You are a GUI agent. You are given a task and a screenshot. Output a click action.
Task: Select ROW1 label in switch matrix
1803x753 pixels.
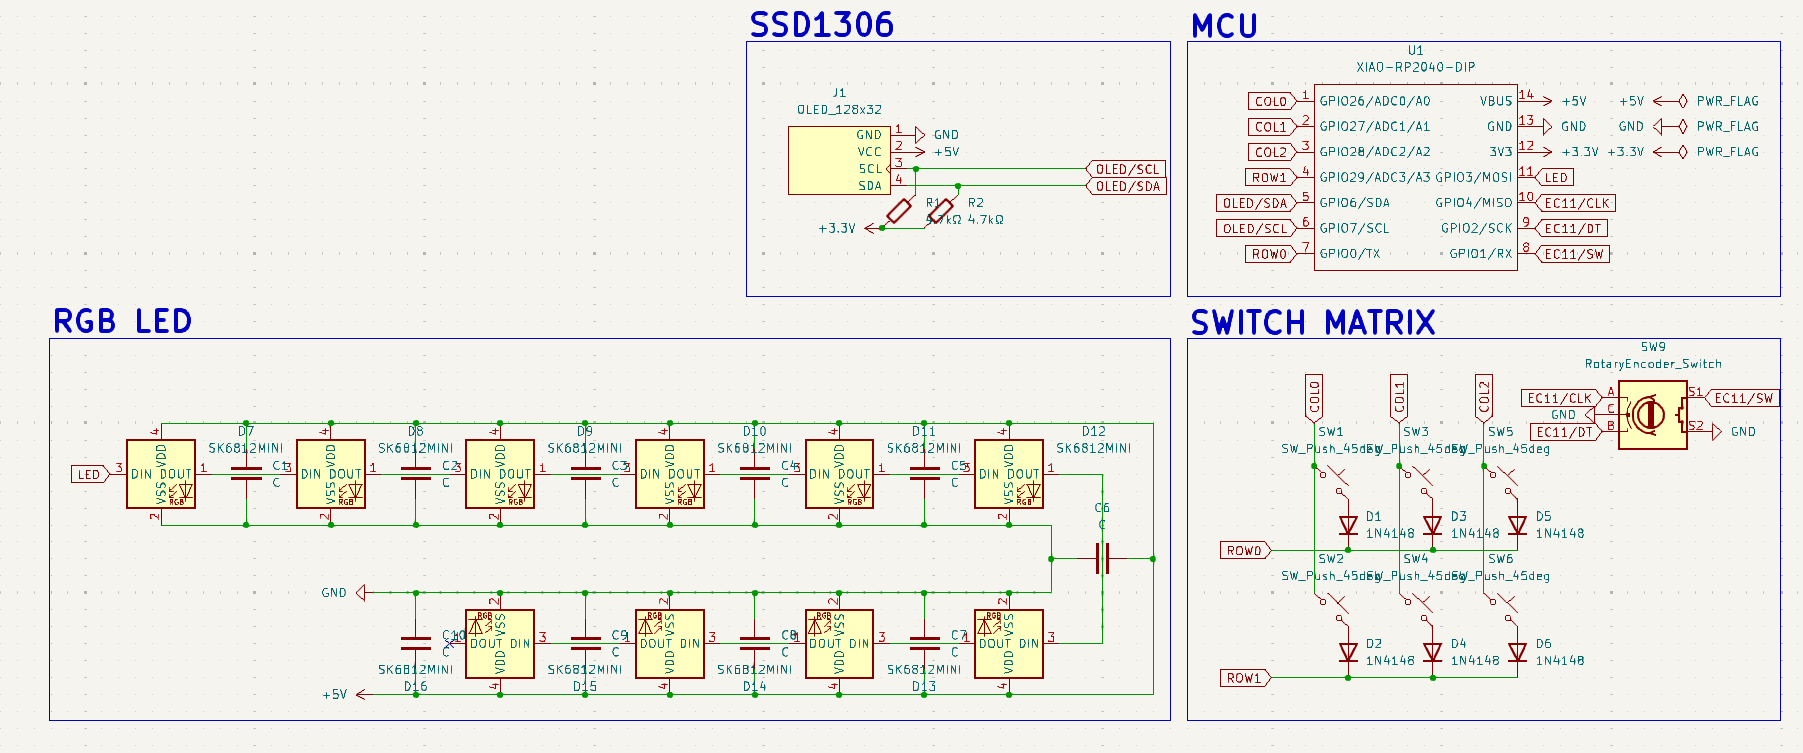[1245, 678]
